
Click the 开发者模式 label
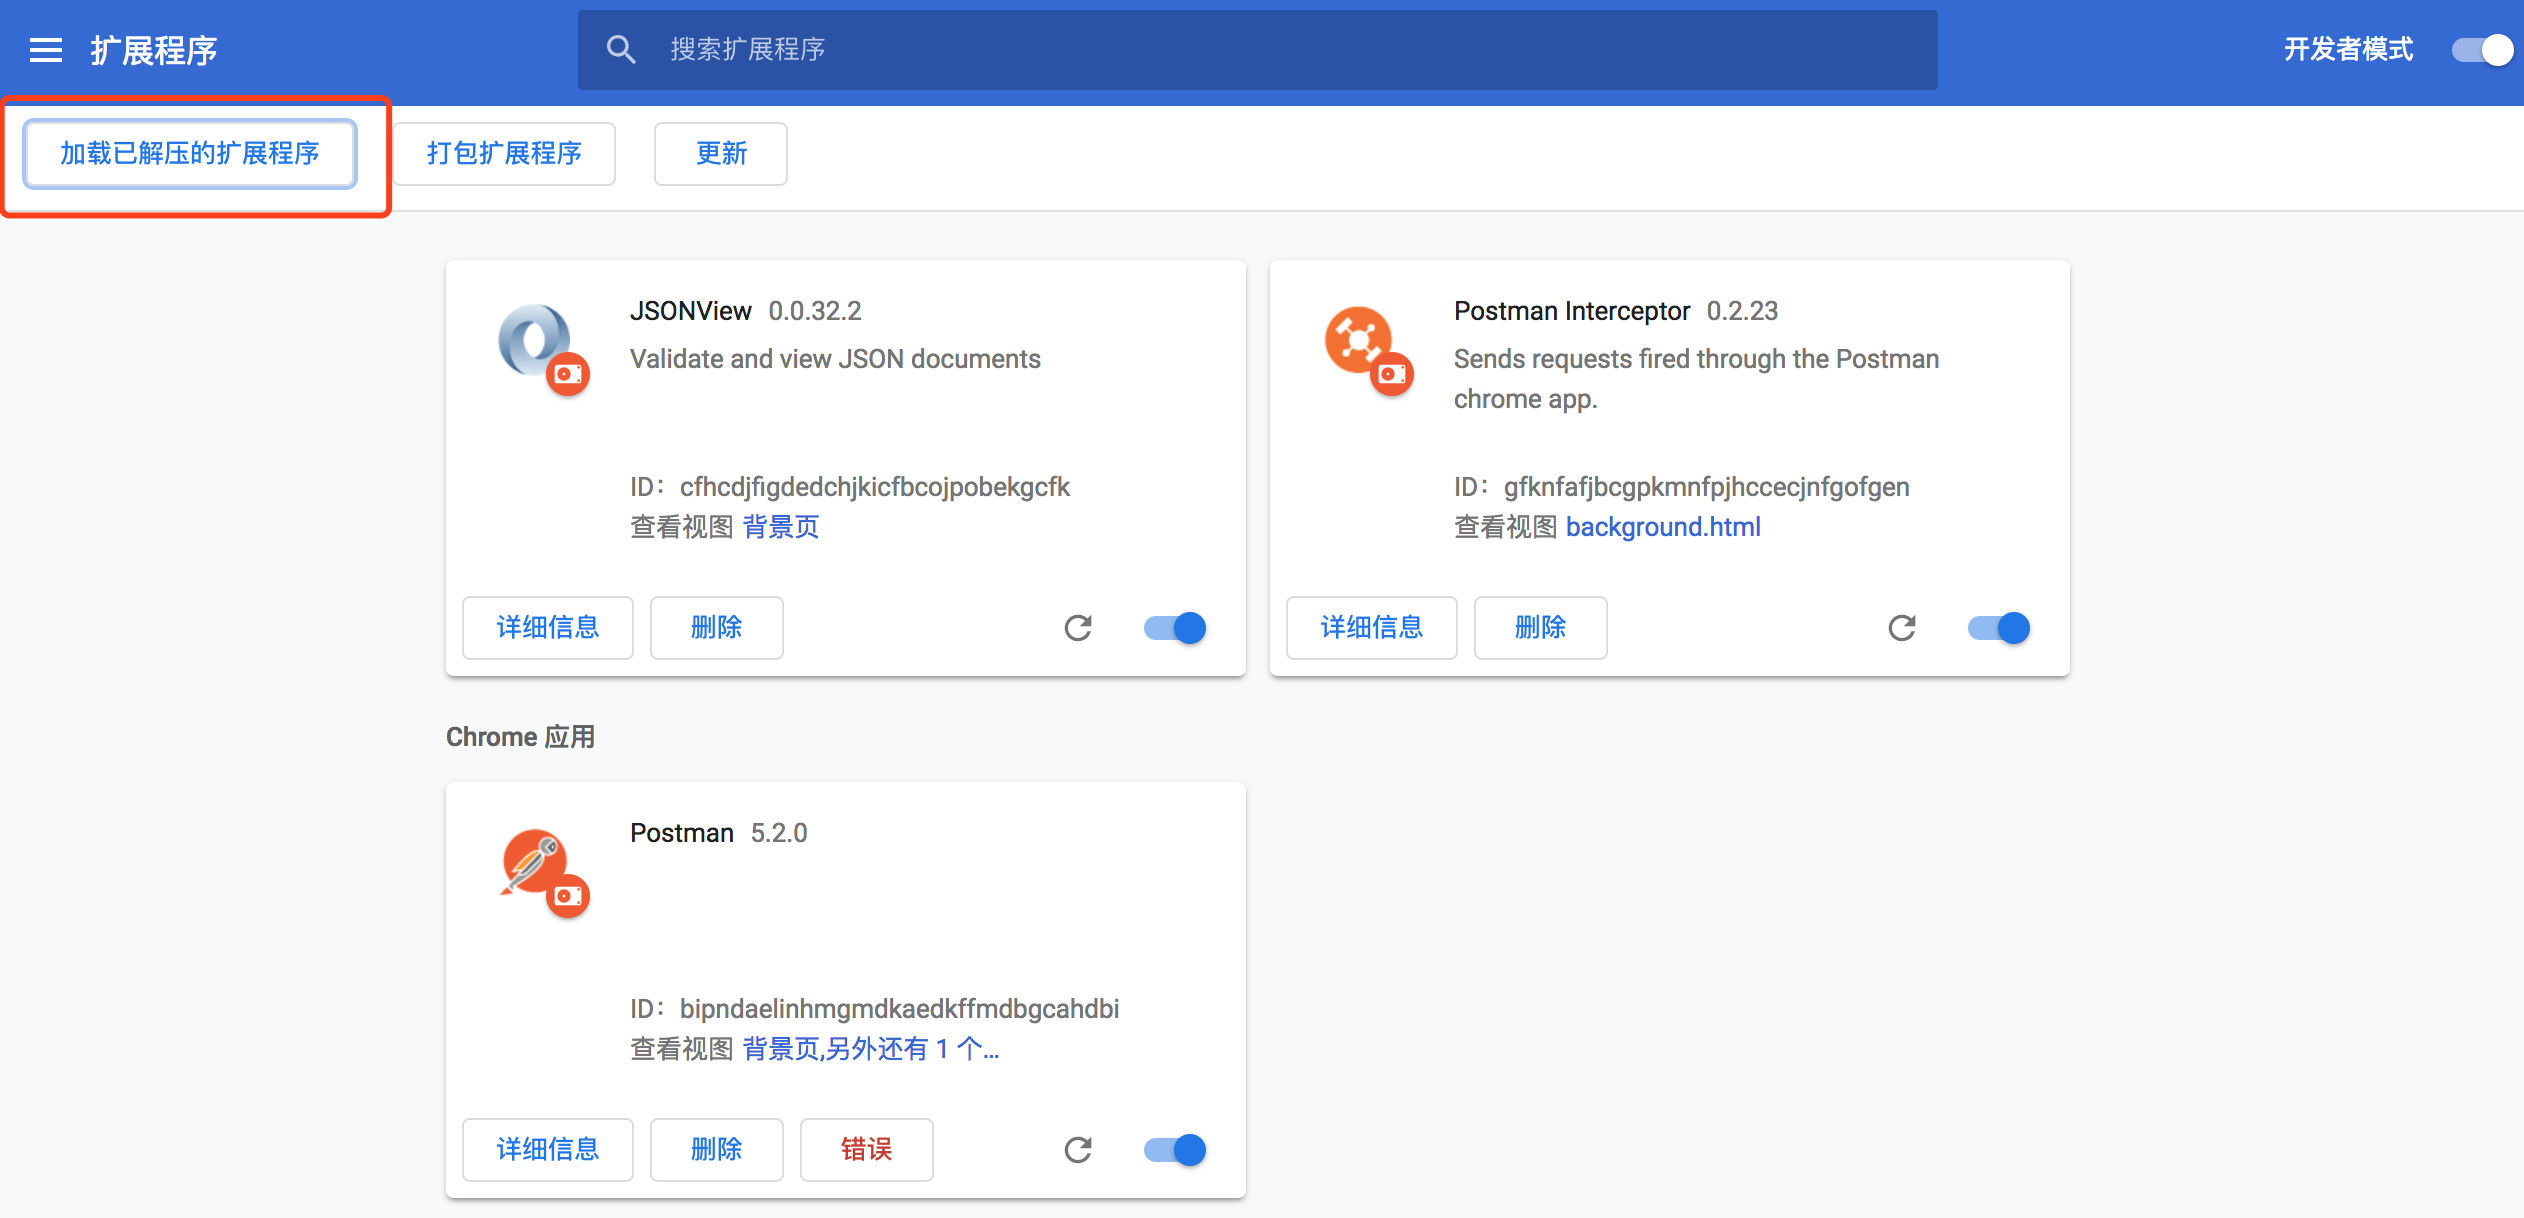(x=2349, y=50)
